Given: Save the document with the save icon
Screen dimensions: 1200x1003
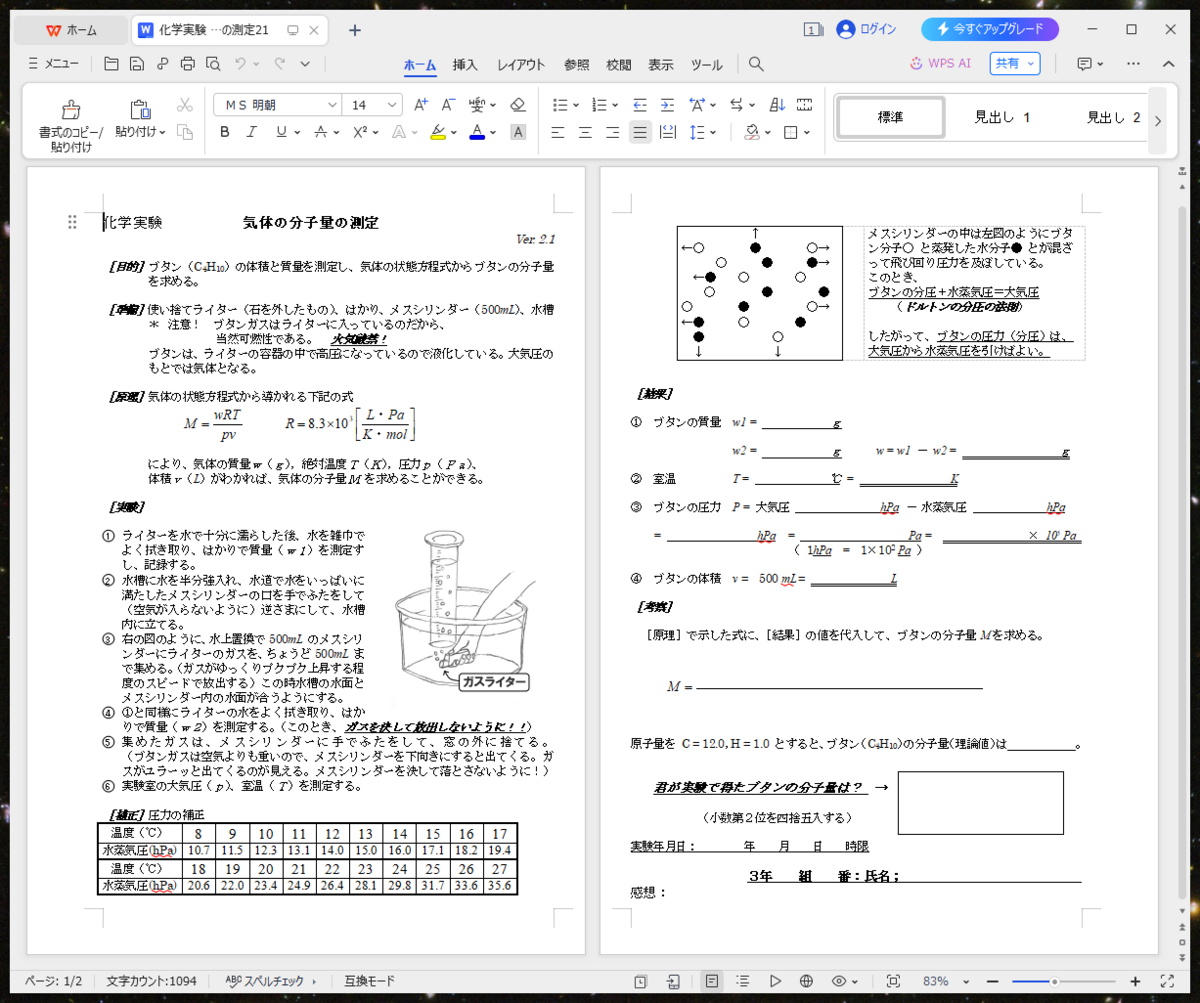Looking at the screenshot, I should pyautogui.click(x=136, y=64).
